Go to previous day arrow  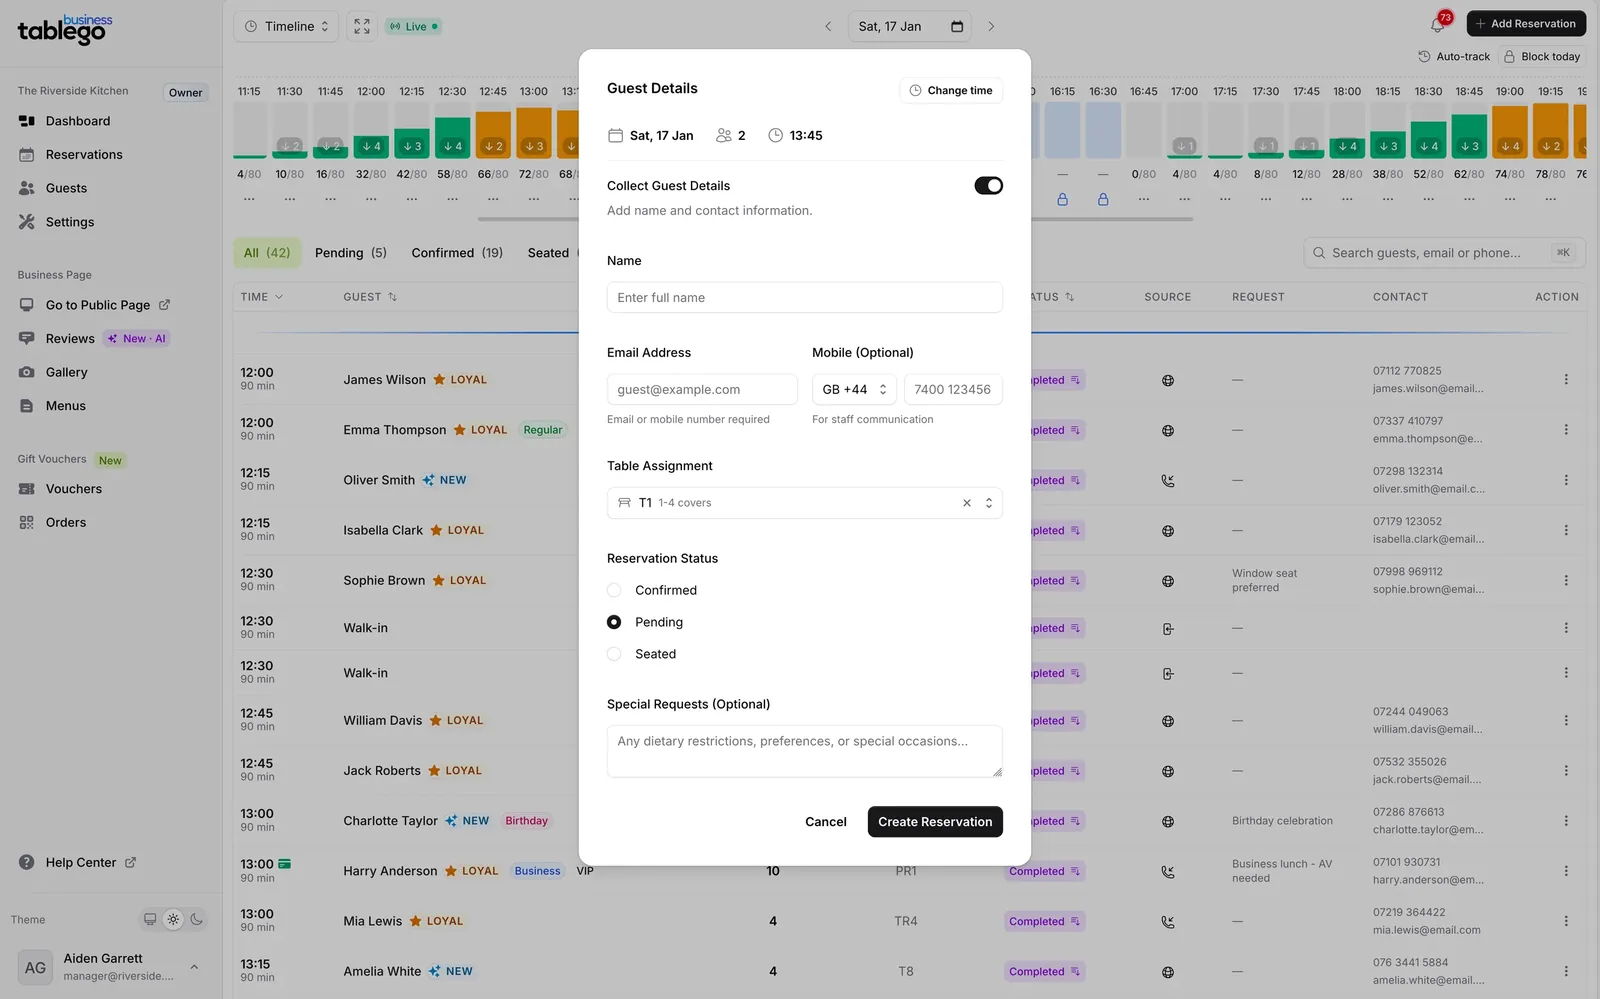click(x=828, y=27)
